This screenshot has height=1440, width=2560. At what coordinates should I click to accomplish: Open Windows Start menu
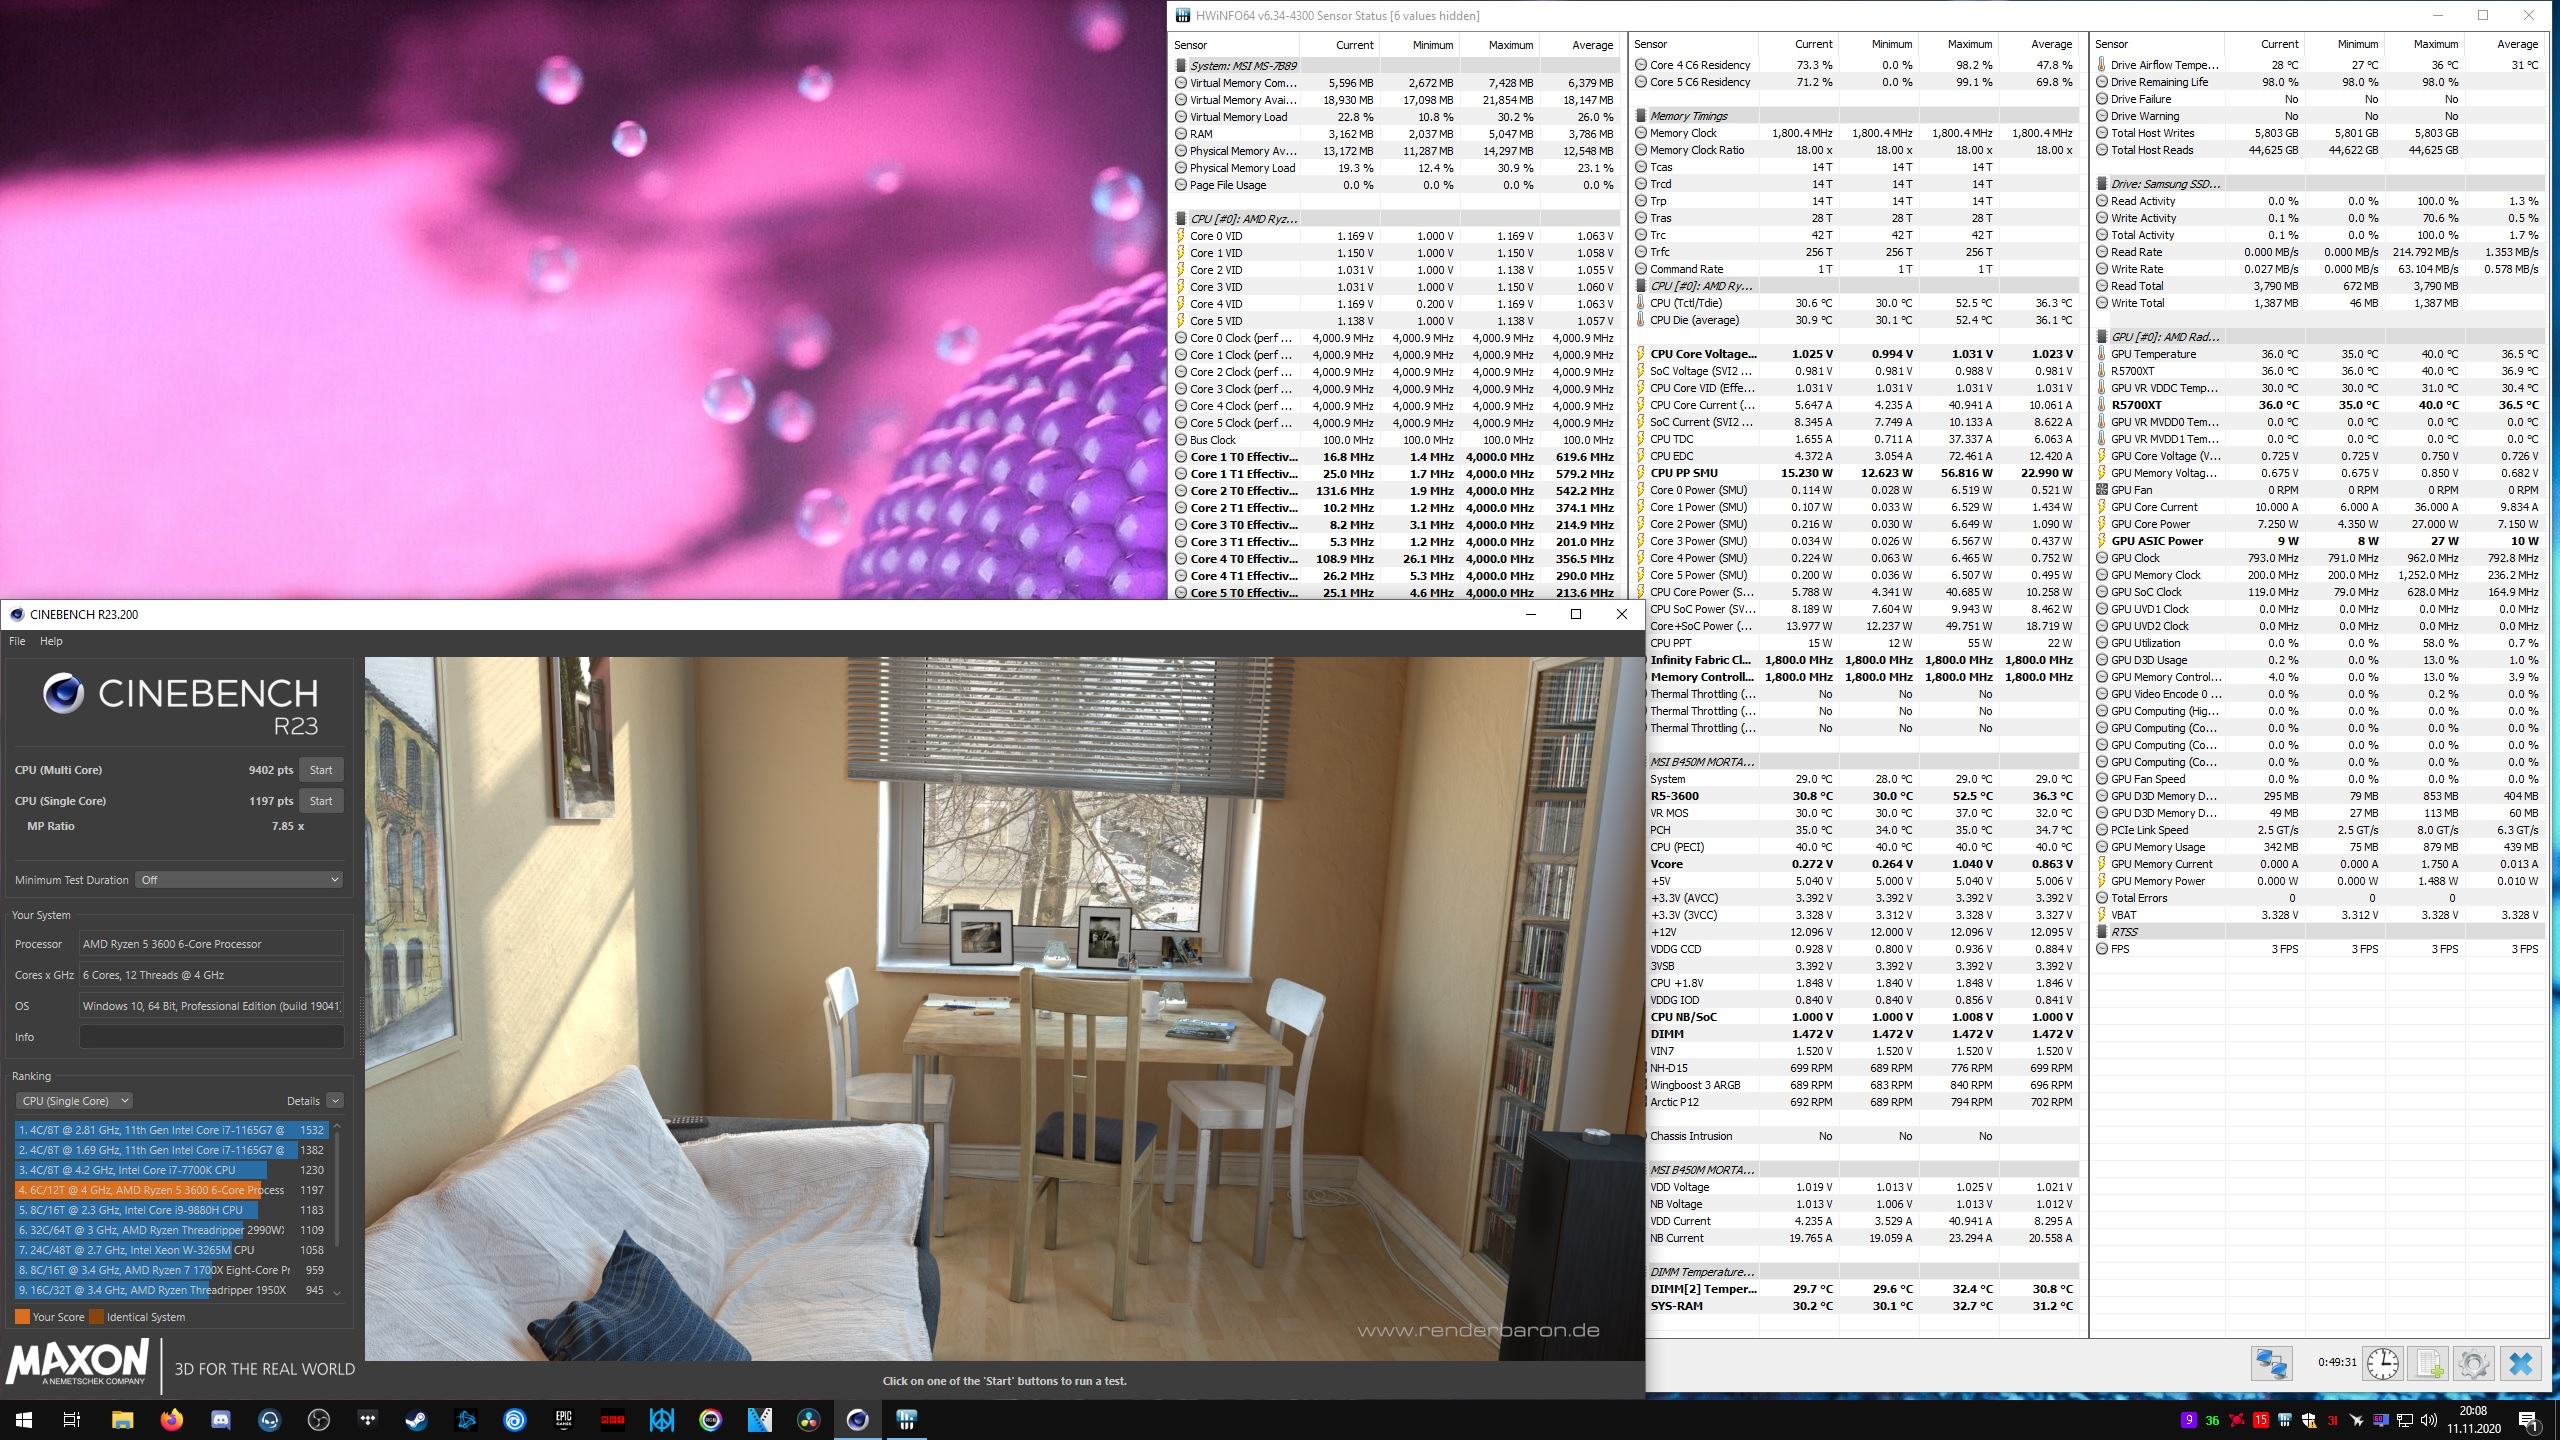(24, 1419)
